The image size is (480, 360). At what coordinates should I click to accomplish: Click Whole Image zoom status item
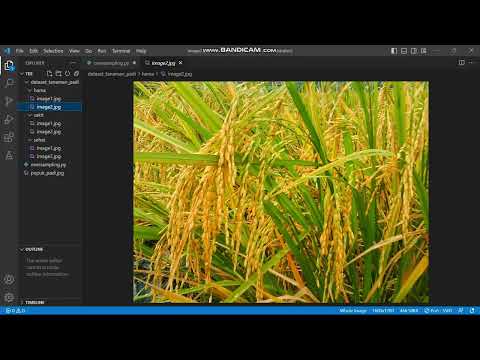tap(353, 310)
